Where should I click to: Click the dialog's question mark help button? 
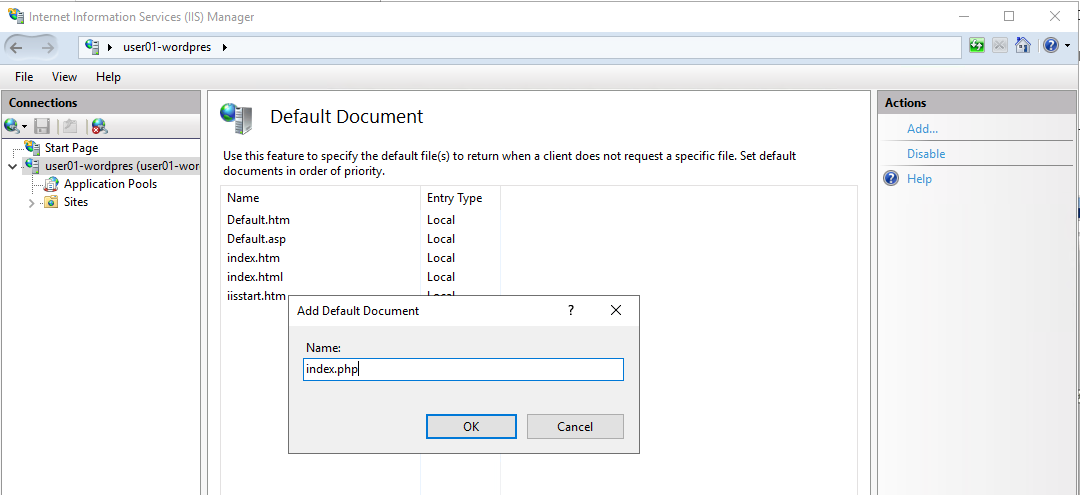[x=570, y=310]
